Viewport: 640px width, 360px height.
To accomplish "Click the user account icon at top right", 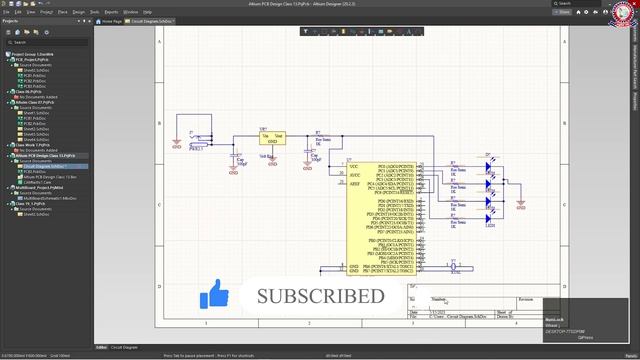I will pyautogui.click(x=605, y=12).
